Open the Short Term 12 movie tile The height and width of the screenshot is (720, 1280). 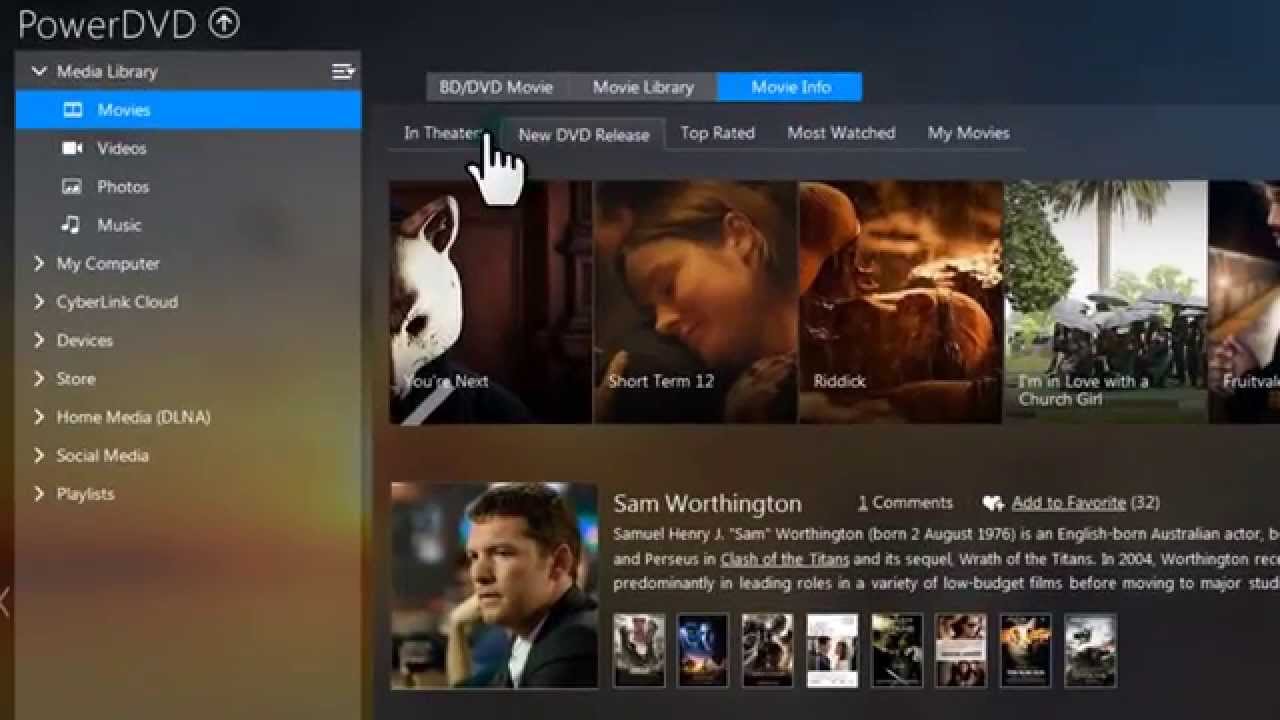(695, 302)
